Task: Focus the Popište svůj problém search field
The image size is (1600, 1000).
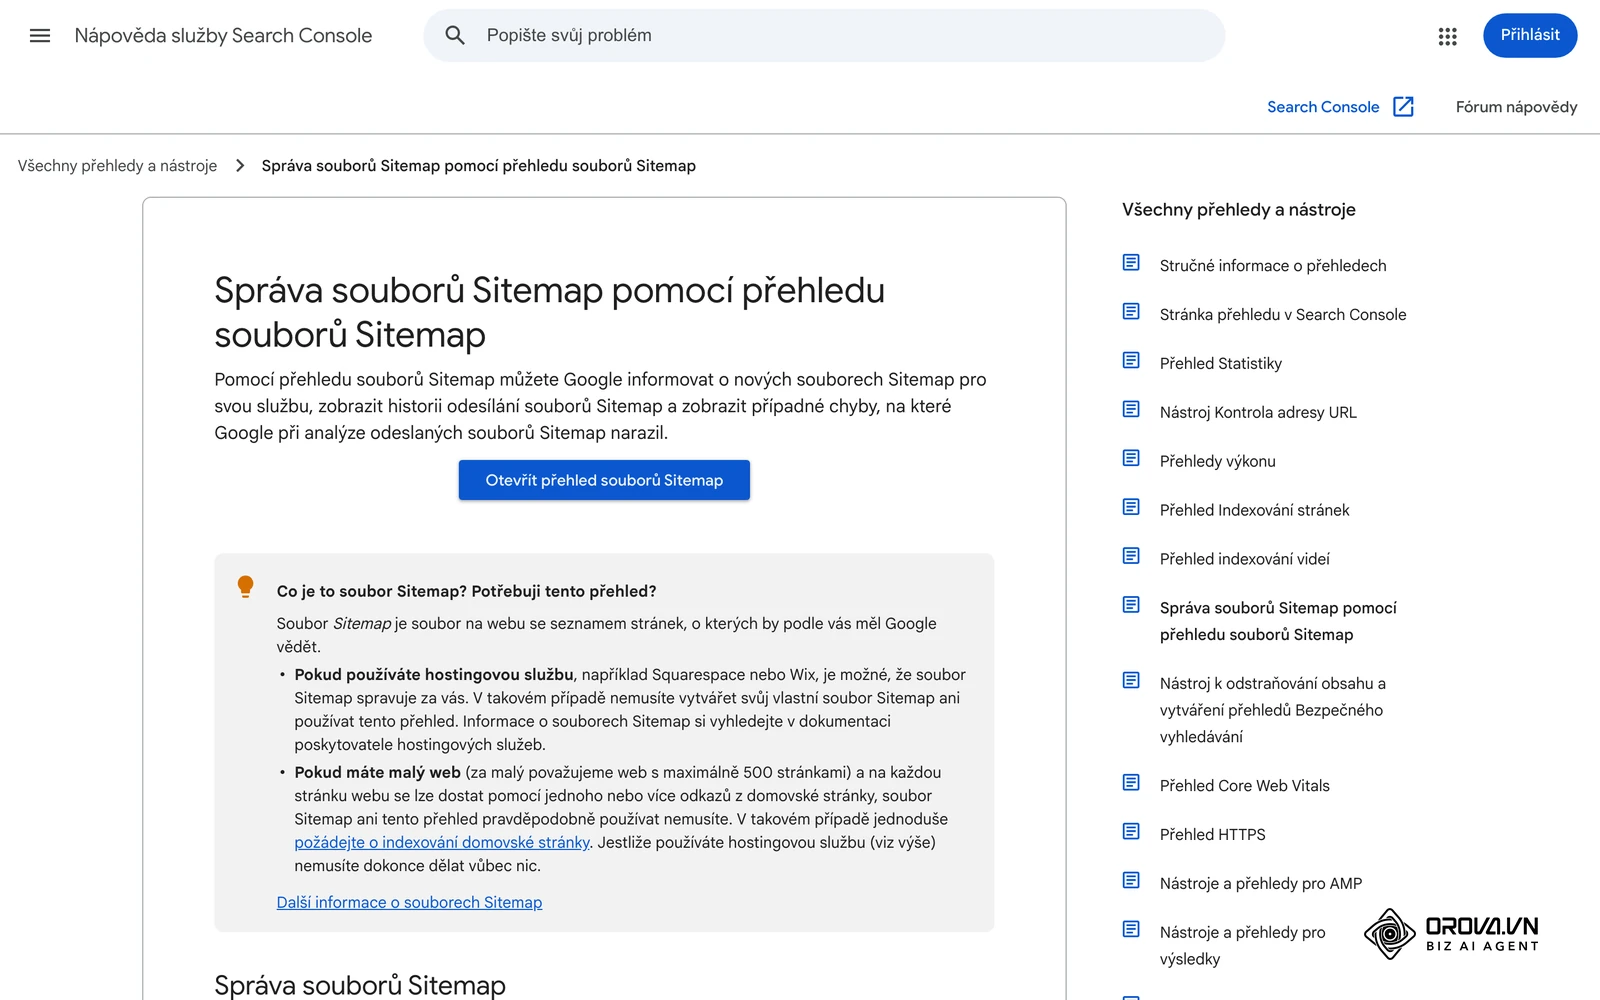Action: [x=824, y=36]
